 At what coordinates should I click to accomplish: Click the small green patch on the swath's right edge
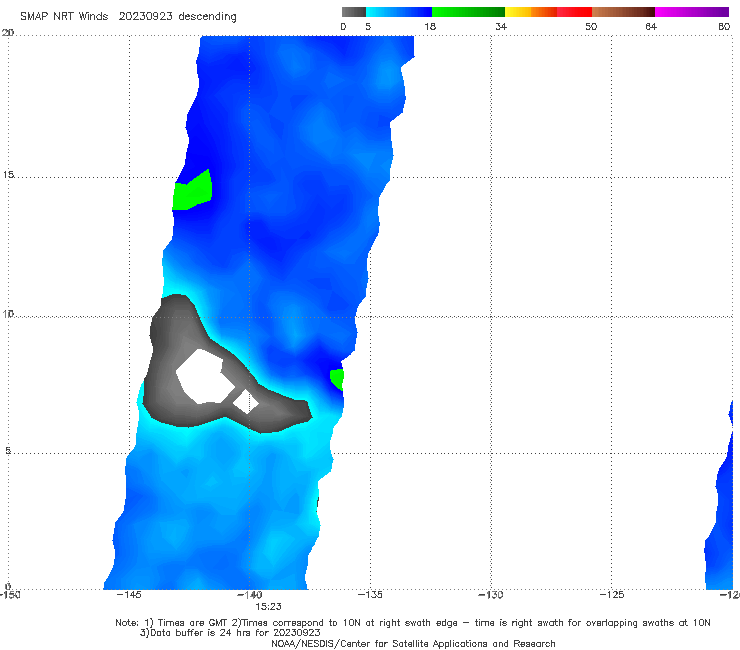click(337, 379)
